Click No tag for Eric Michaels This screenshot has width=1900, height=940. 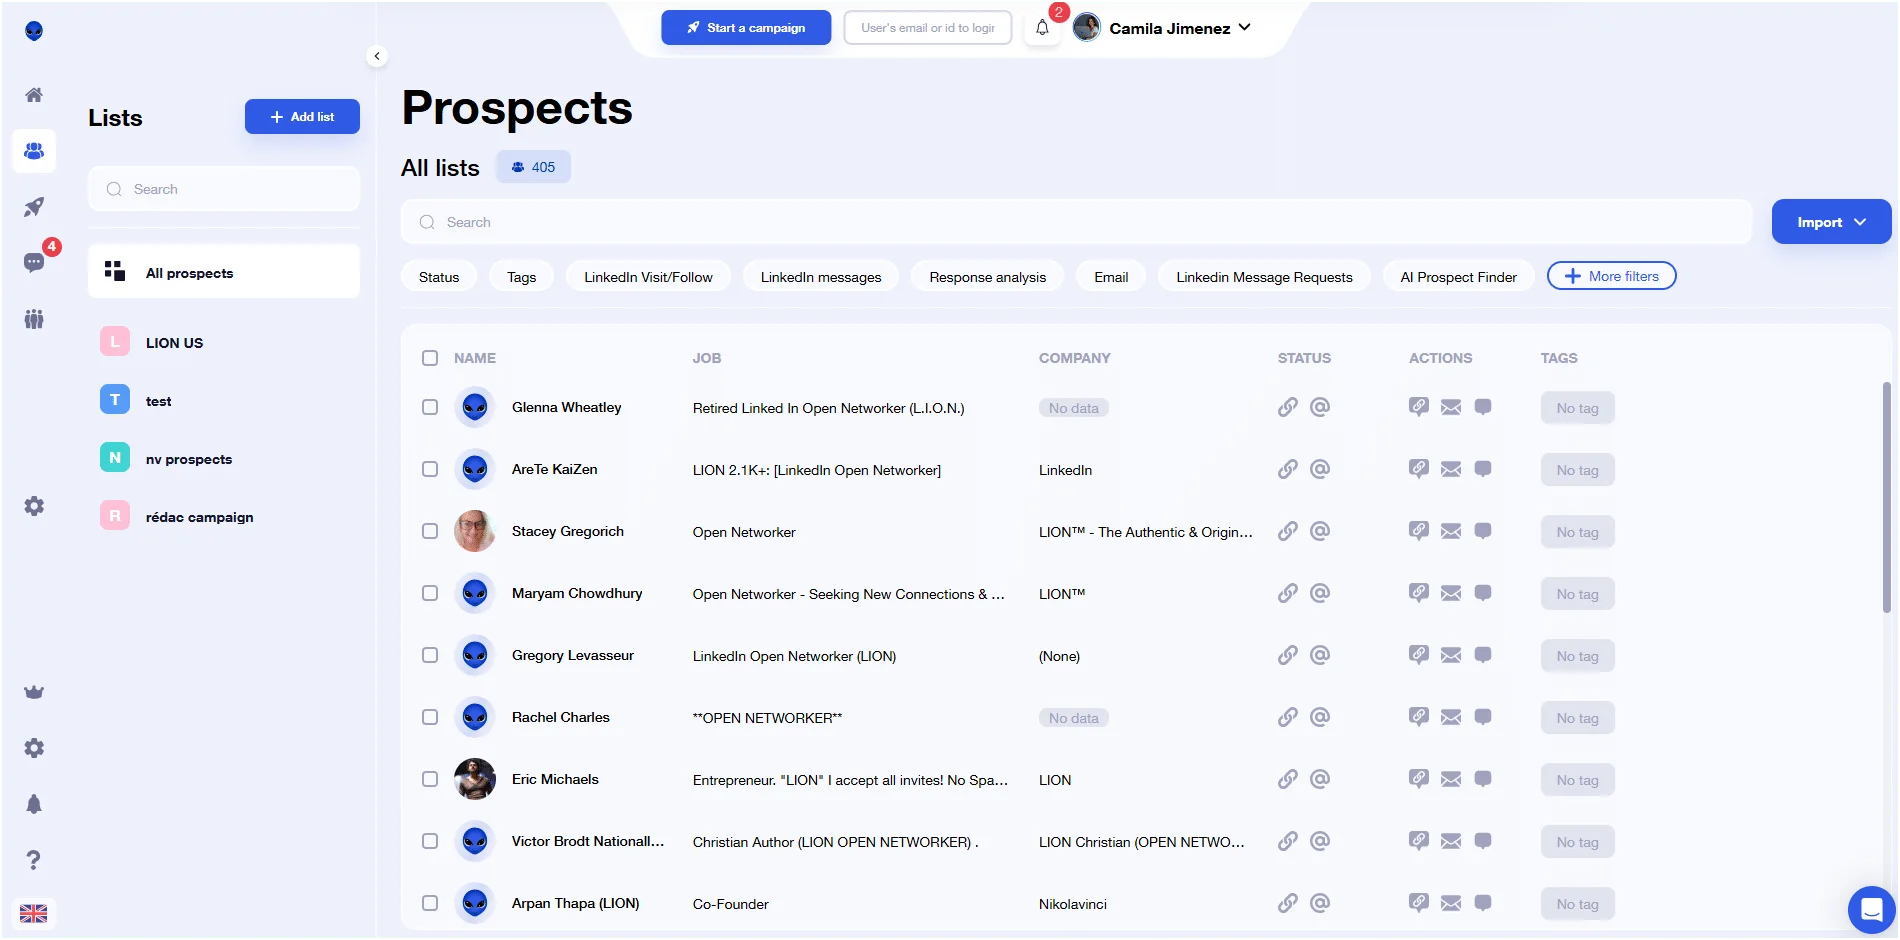[x=1577, y=780]
